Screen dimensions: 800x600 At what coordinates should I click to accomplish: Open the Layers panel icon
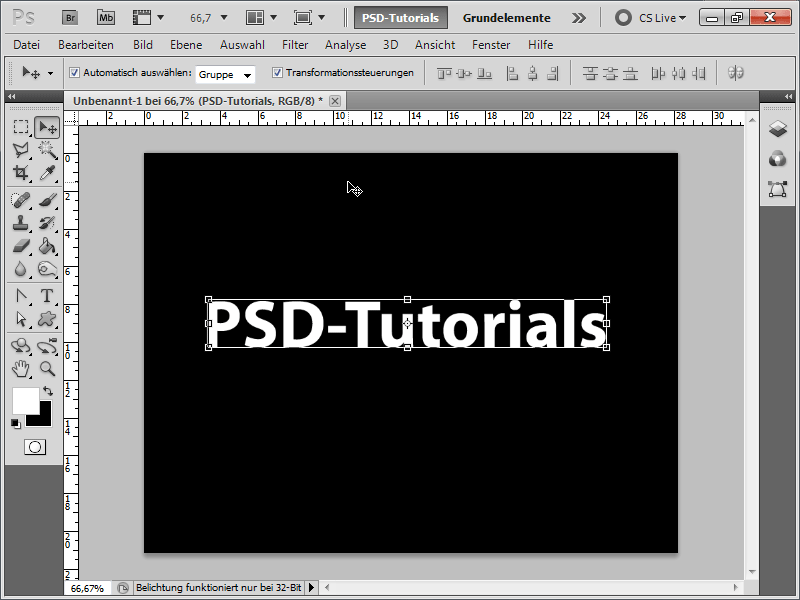(778, 129)
